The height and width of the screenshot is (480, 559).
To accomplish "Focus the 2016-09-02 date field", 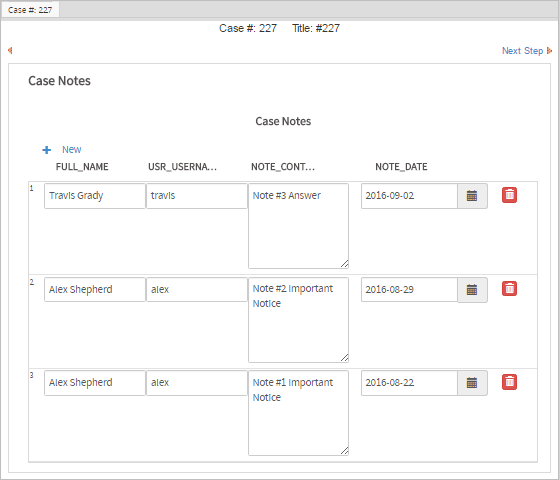I will pos(409,196).
